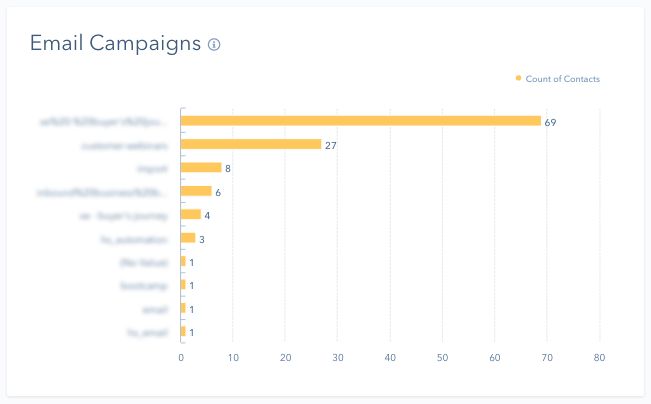Click the 27 data label
651x404 pixels.
(x=330, y=145)
